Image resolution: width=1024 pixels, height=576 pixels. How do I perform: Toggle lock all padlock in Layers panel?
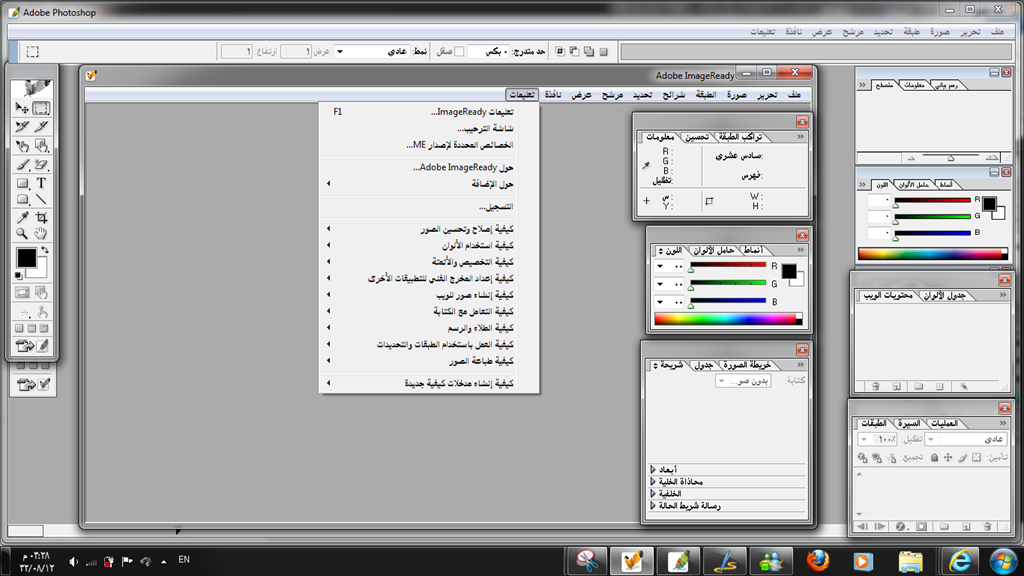[935, 458]
